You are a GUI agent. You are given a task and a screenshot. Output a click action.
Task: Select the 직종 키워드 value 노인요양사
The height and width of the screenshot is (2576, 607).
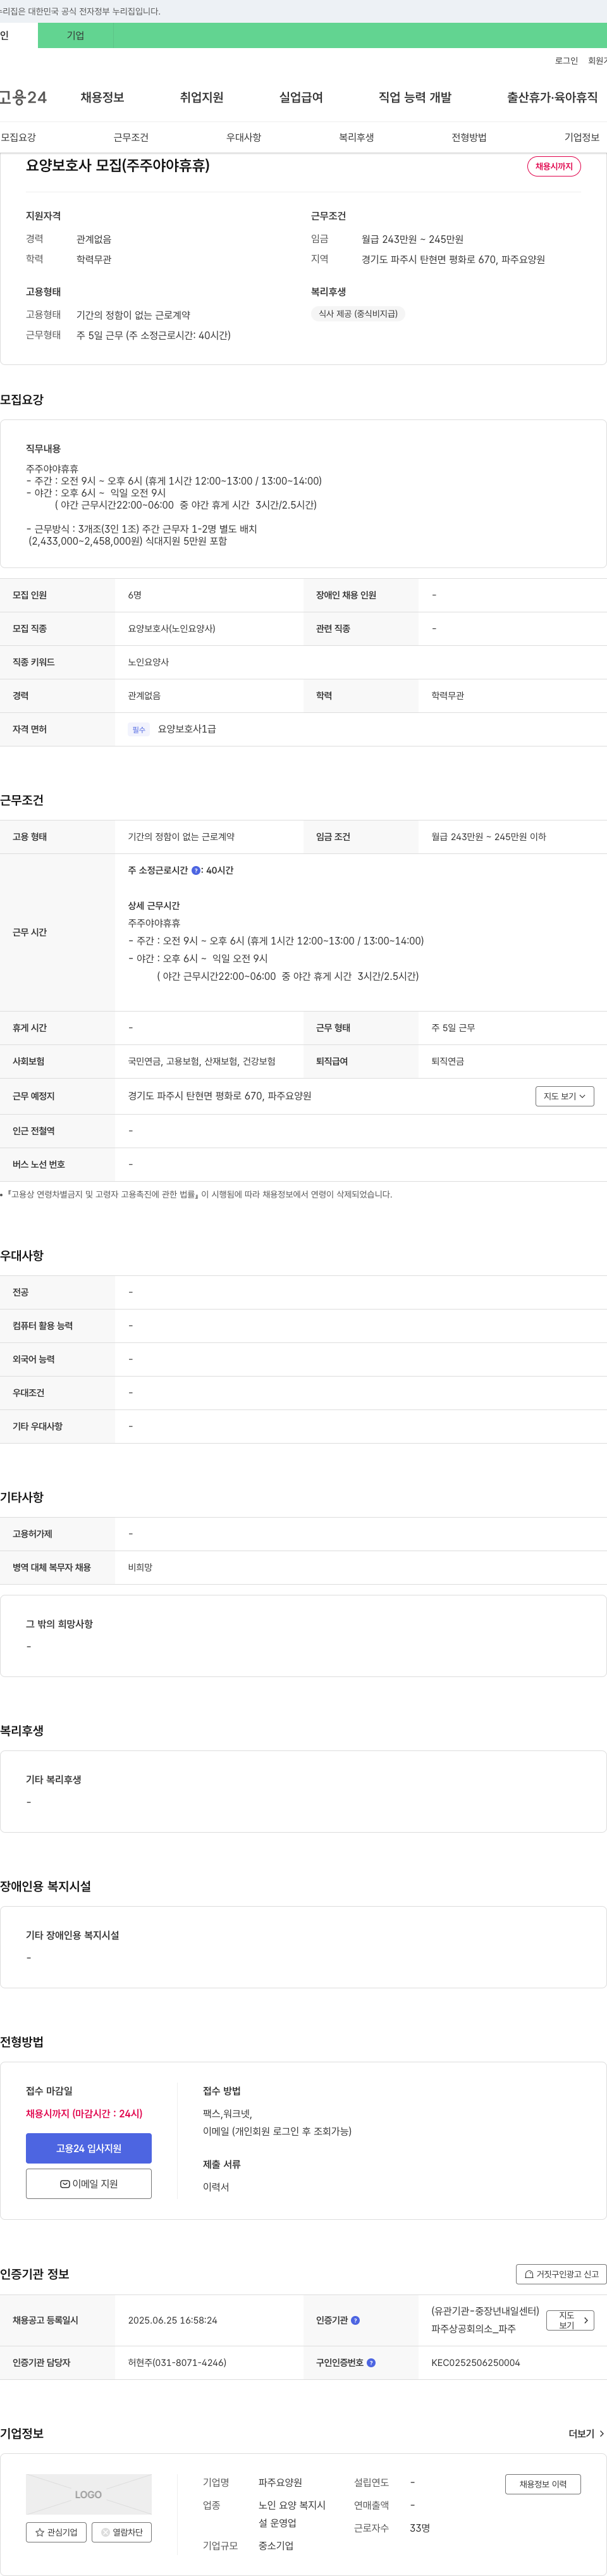tap(149, 662)
